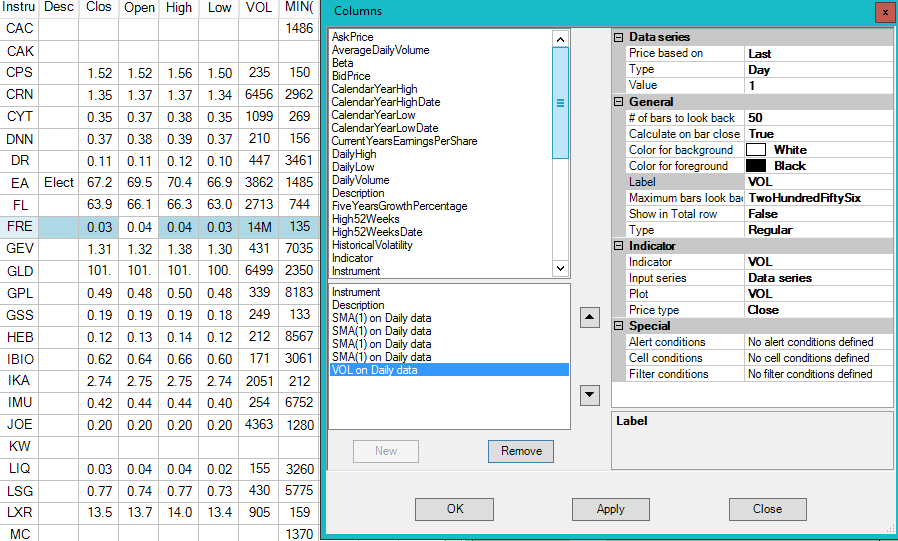Viewport: 898px width, 541px height.
Task: Collapse the General property section
Action: click(x=619, y=102)
